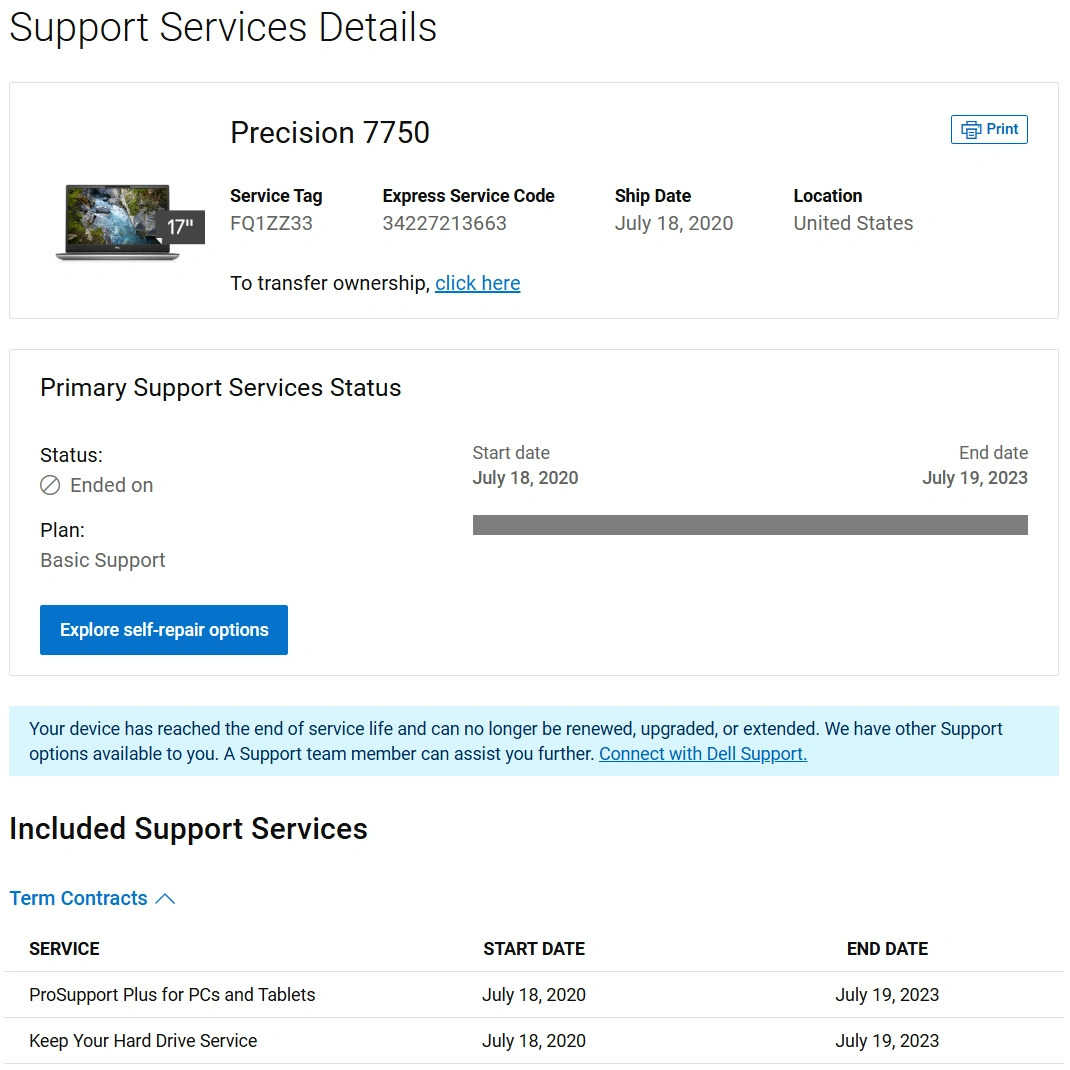Select the Keep Your Hard Drive Service row
1070x1070 pixels.
(x=143, y=1041)
